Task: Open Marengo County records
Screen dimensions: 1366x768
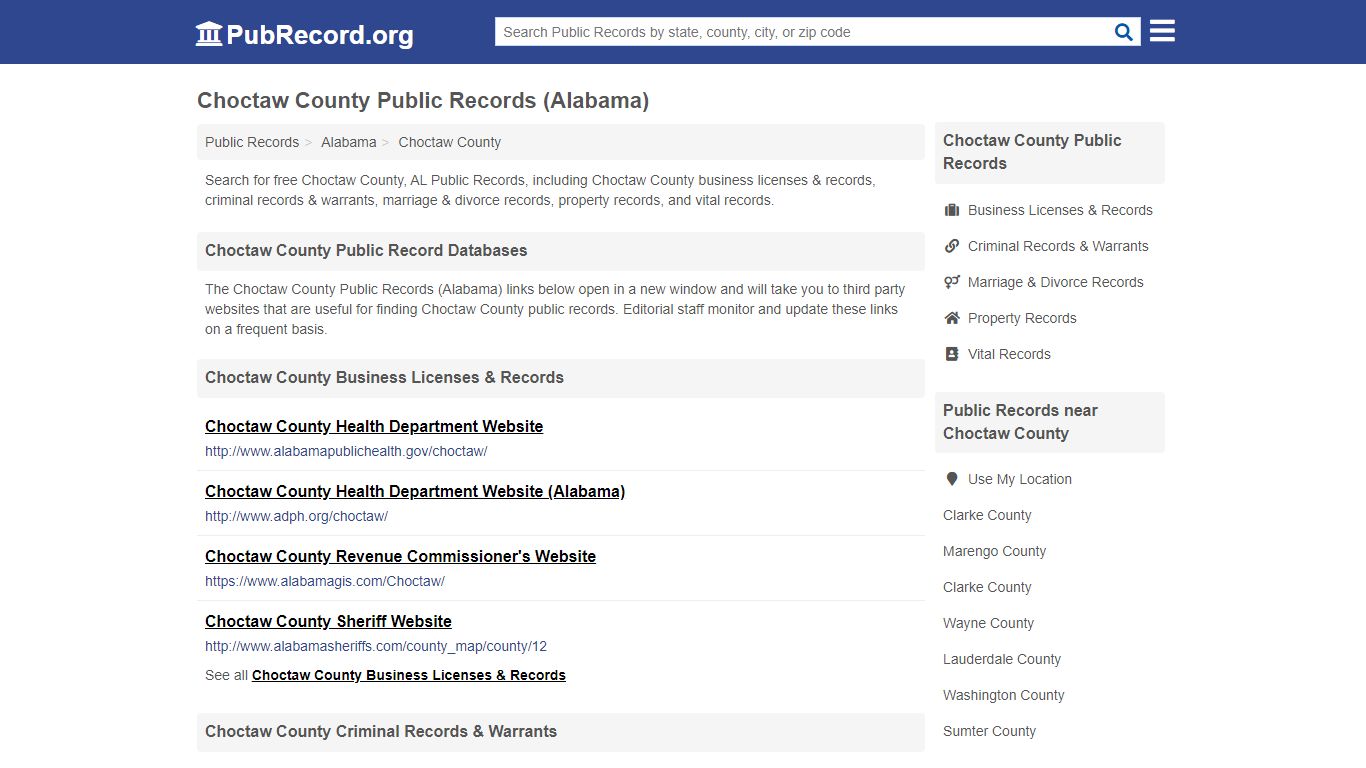Action: click(x=994, y=551)
